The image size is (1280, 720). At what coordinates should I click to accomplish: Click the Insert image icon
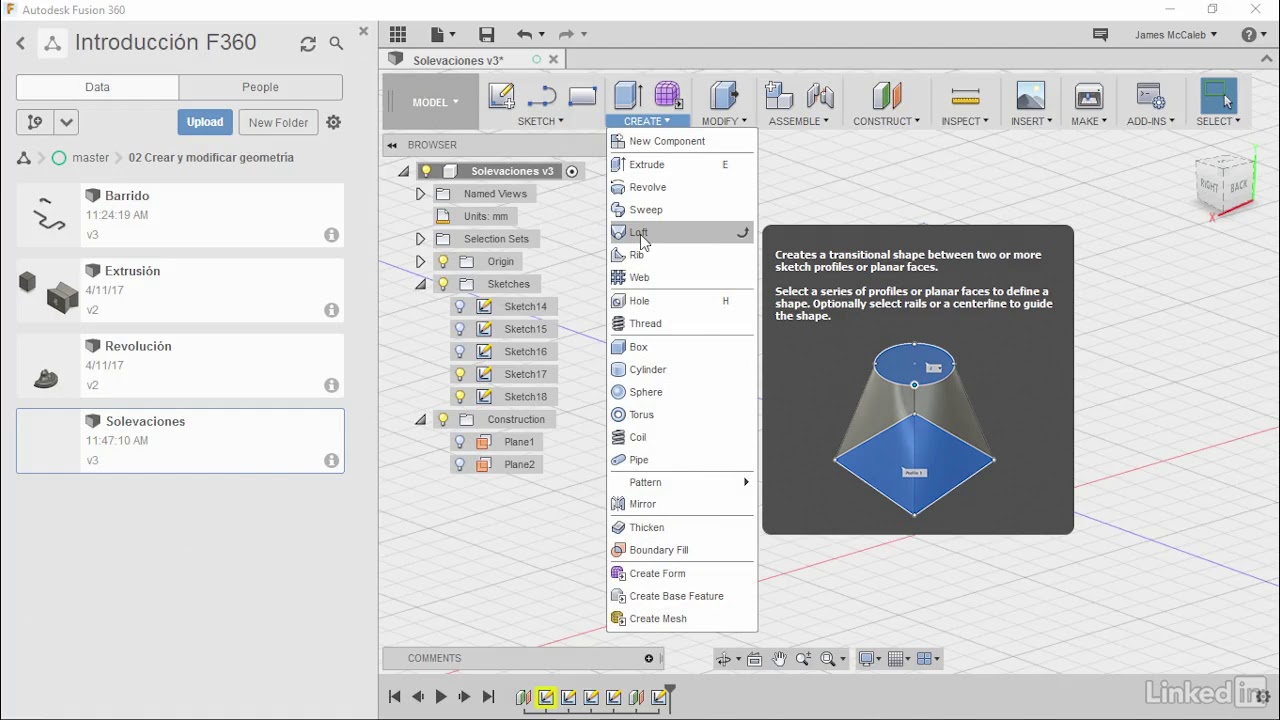[x=1030, y=96]
